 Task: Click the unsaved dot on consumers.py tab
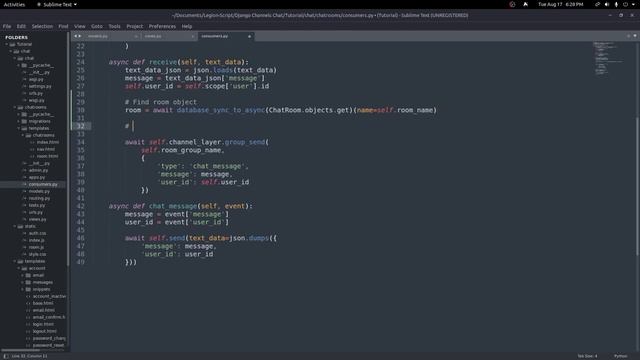coord(249,36)
